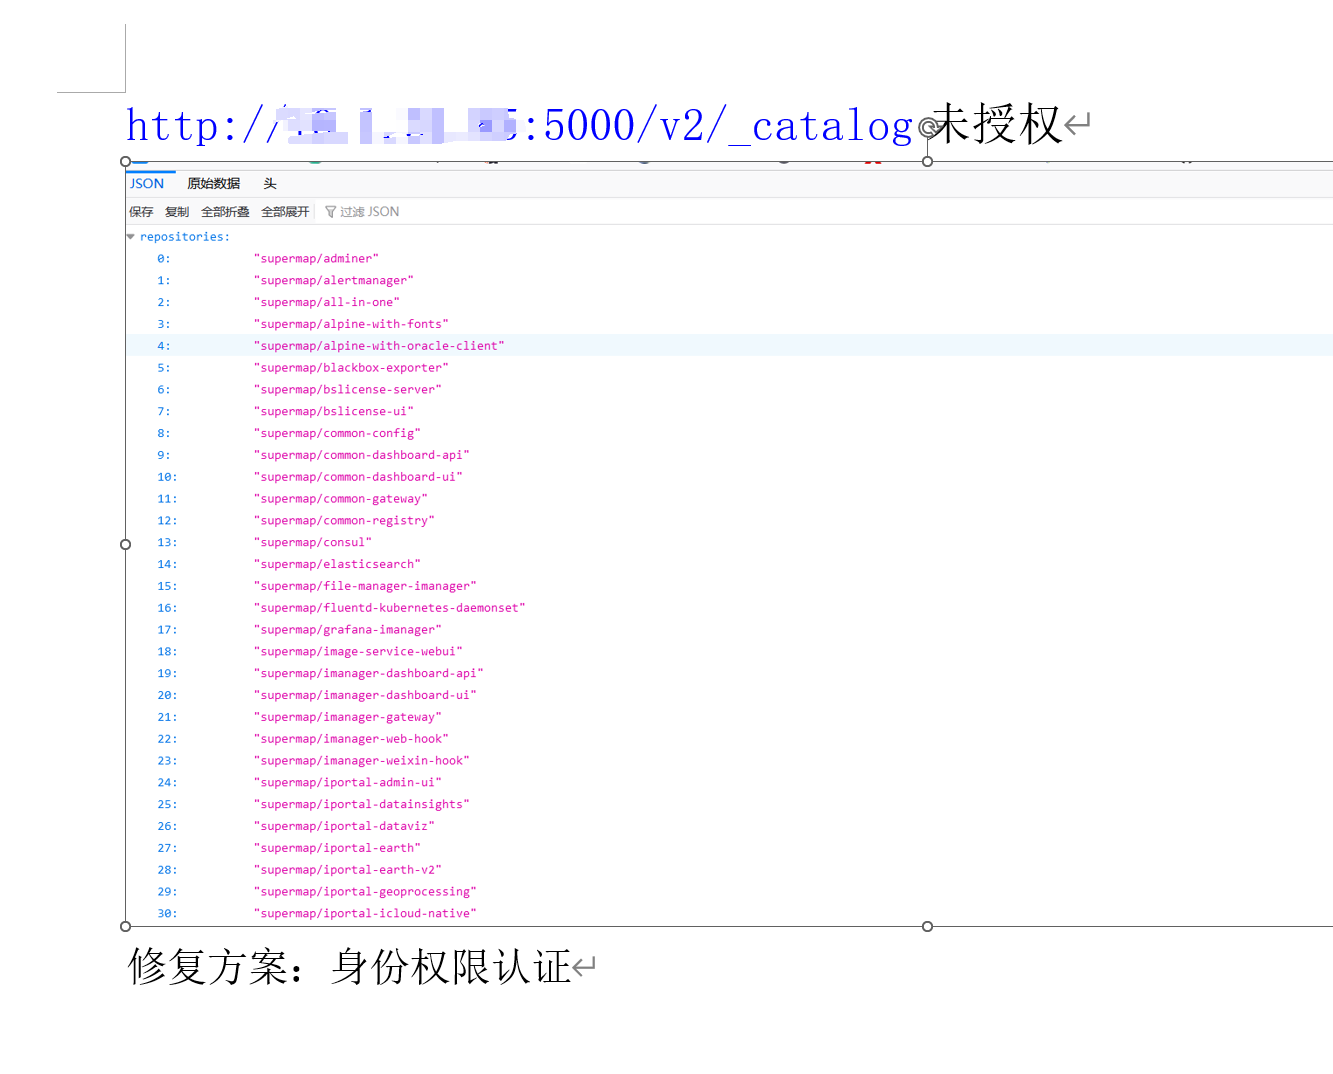Select row "supermap/iportal-datainsights"
The width and height of the screenshot is (1333, 1074).
pyautogui.click(x=729, y=805)
